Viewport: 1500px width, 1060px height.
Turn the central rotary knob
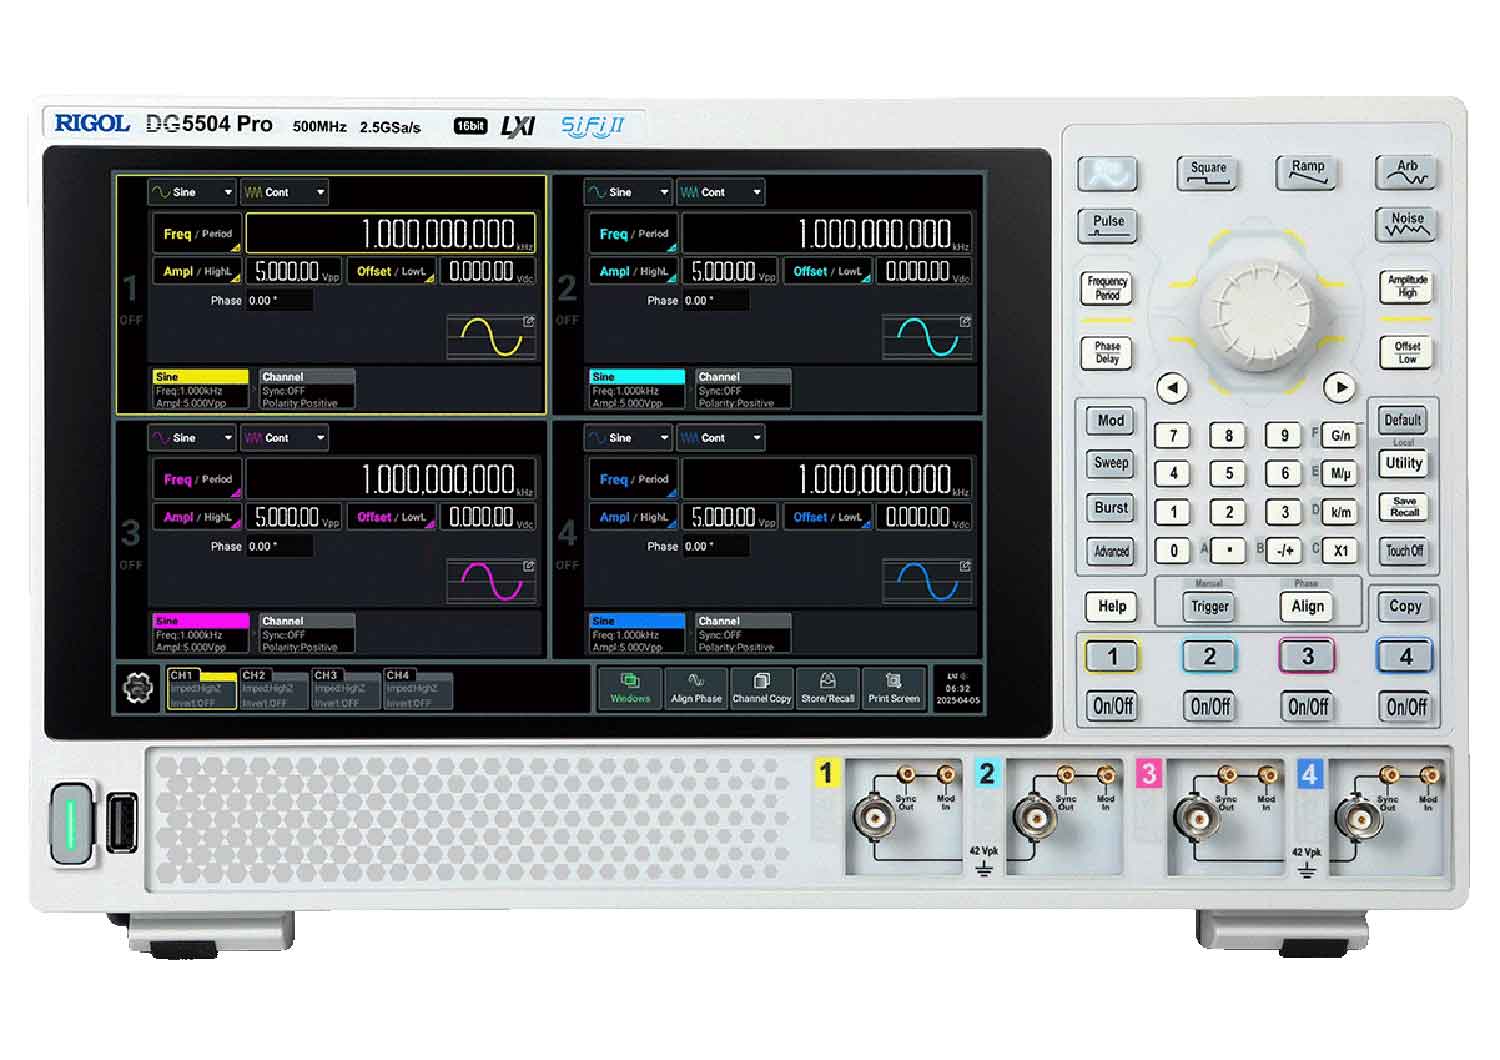[1254, 315]
